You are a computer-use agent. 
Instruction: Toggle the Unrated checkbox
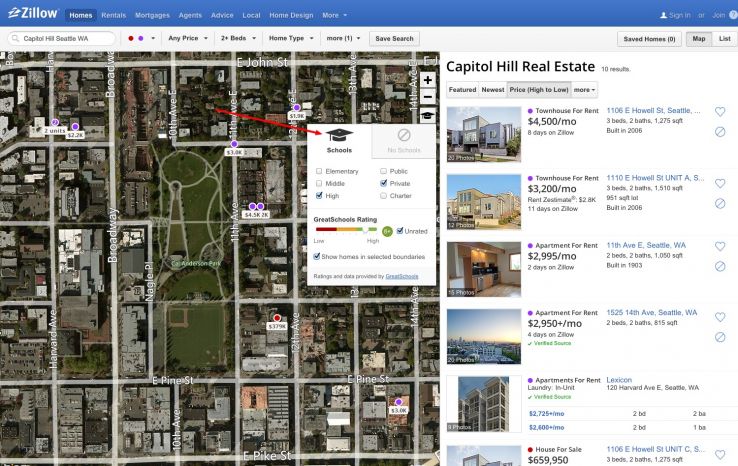point(400,231)
